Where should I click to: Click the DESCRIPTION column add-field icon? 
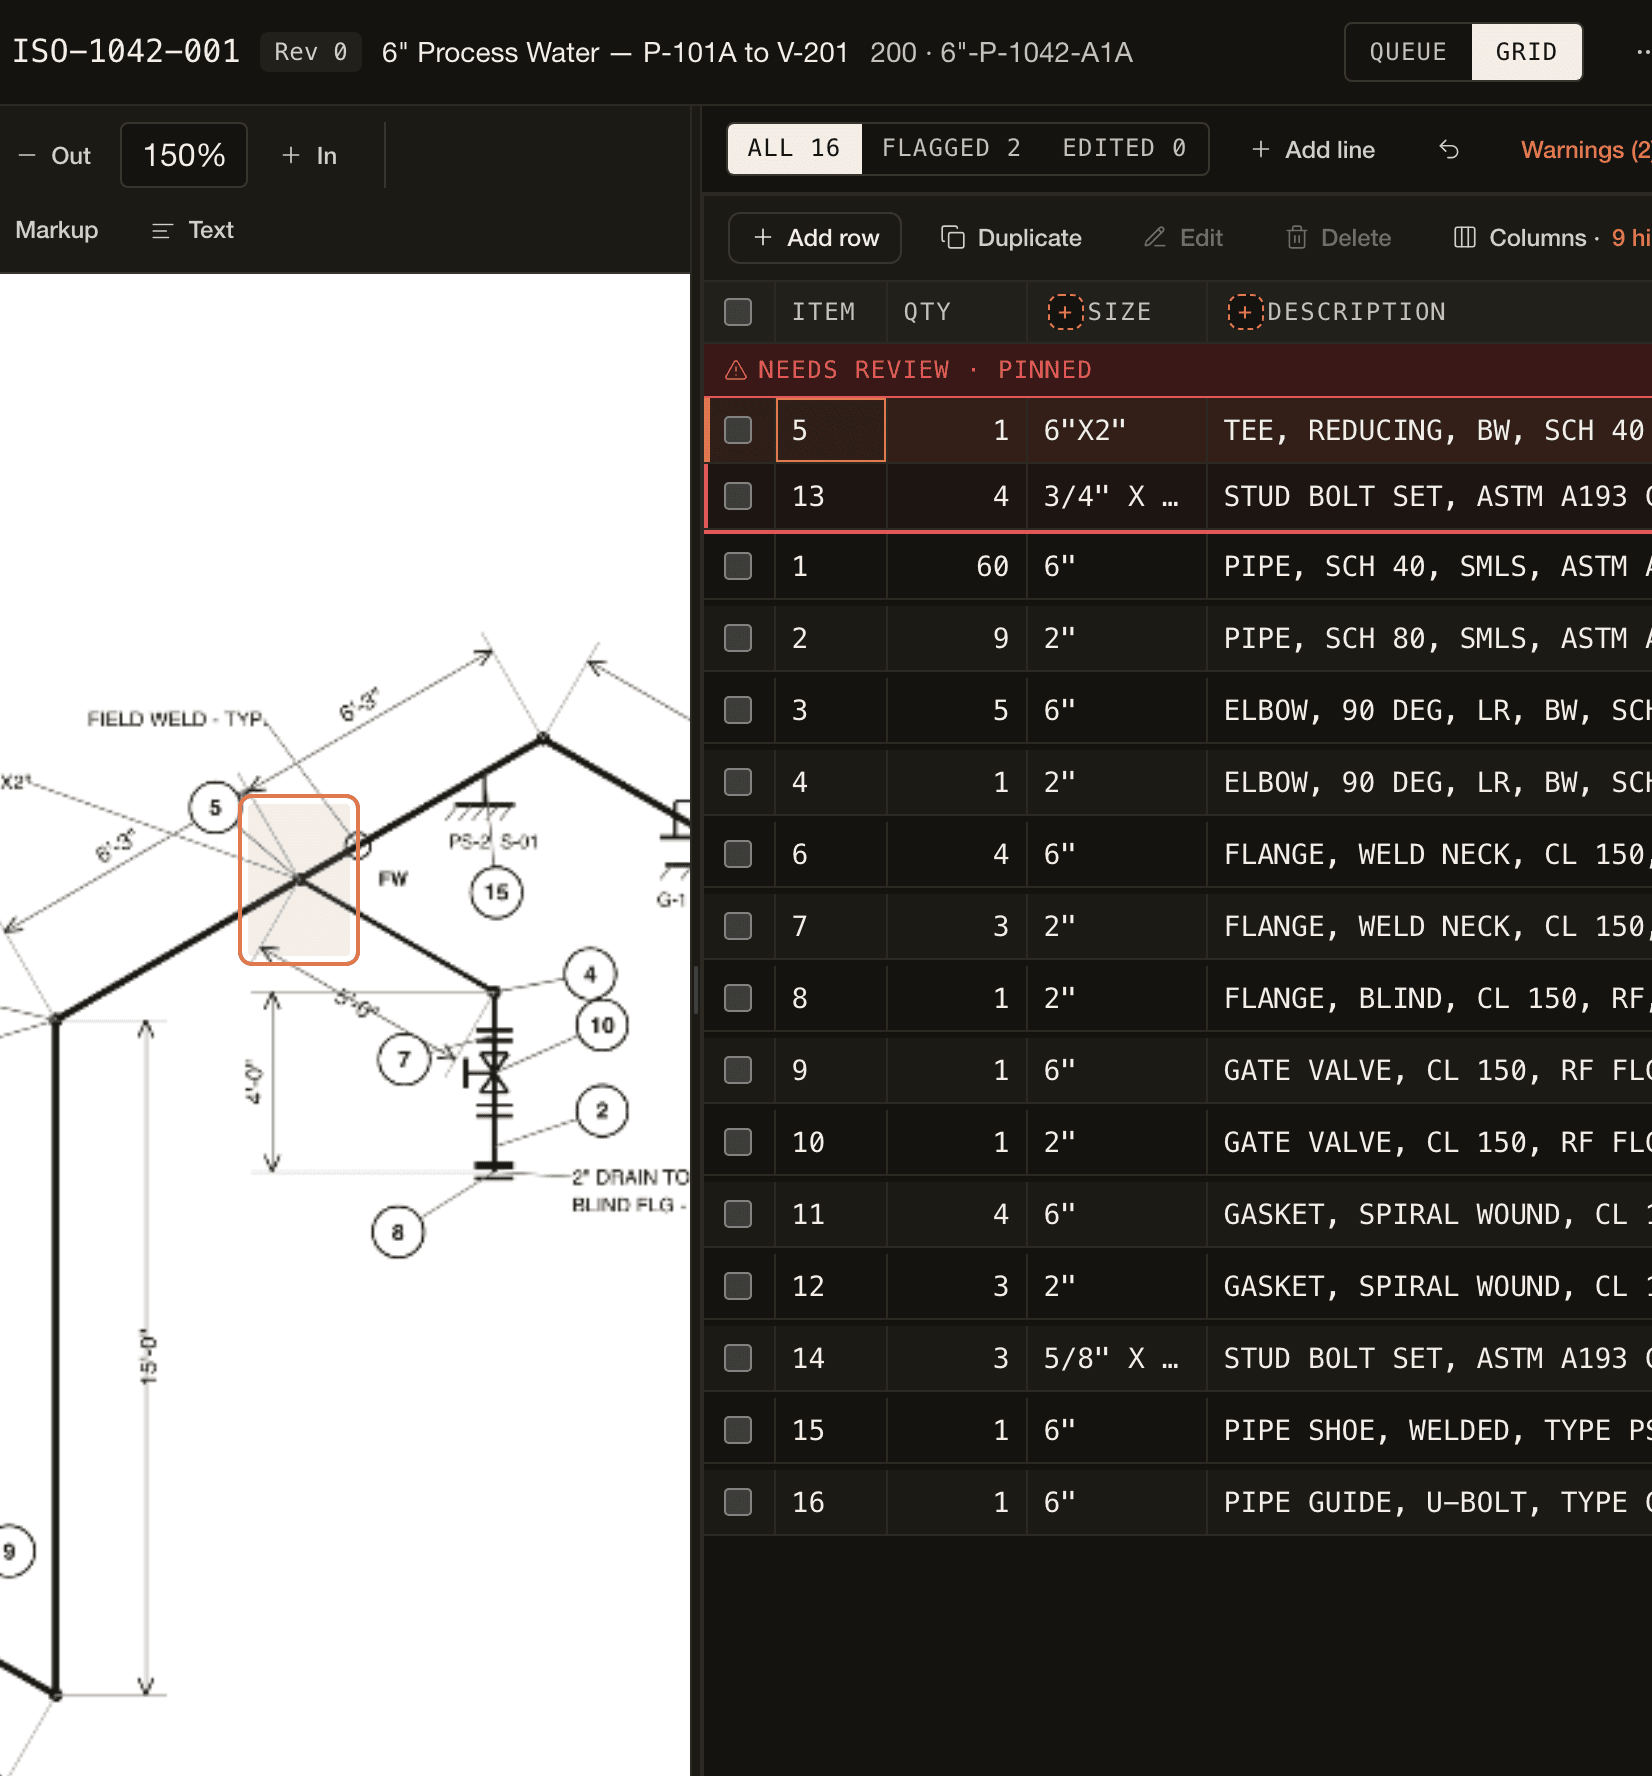[1245, 312]
